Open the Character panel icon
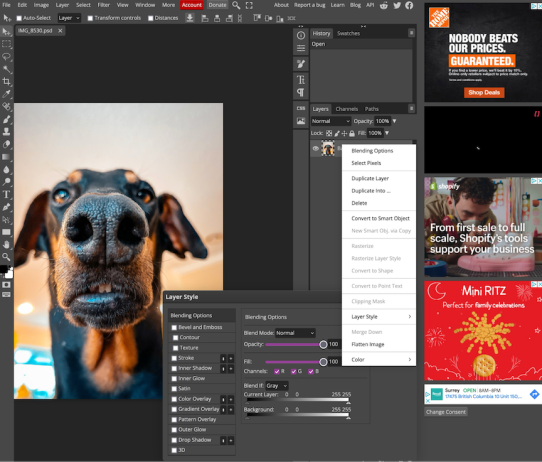 (301, 80)
